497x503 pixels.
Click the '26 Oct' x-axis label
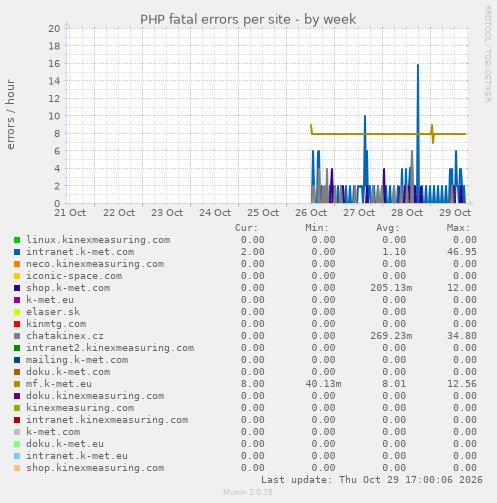coord(311,213)
